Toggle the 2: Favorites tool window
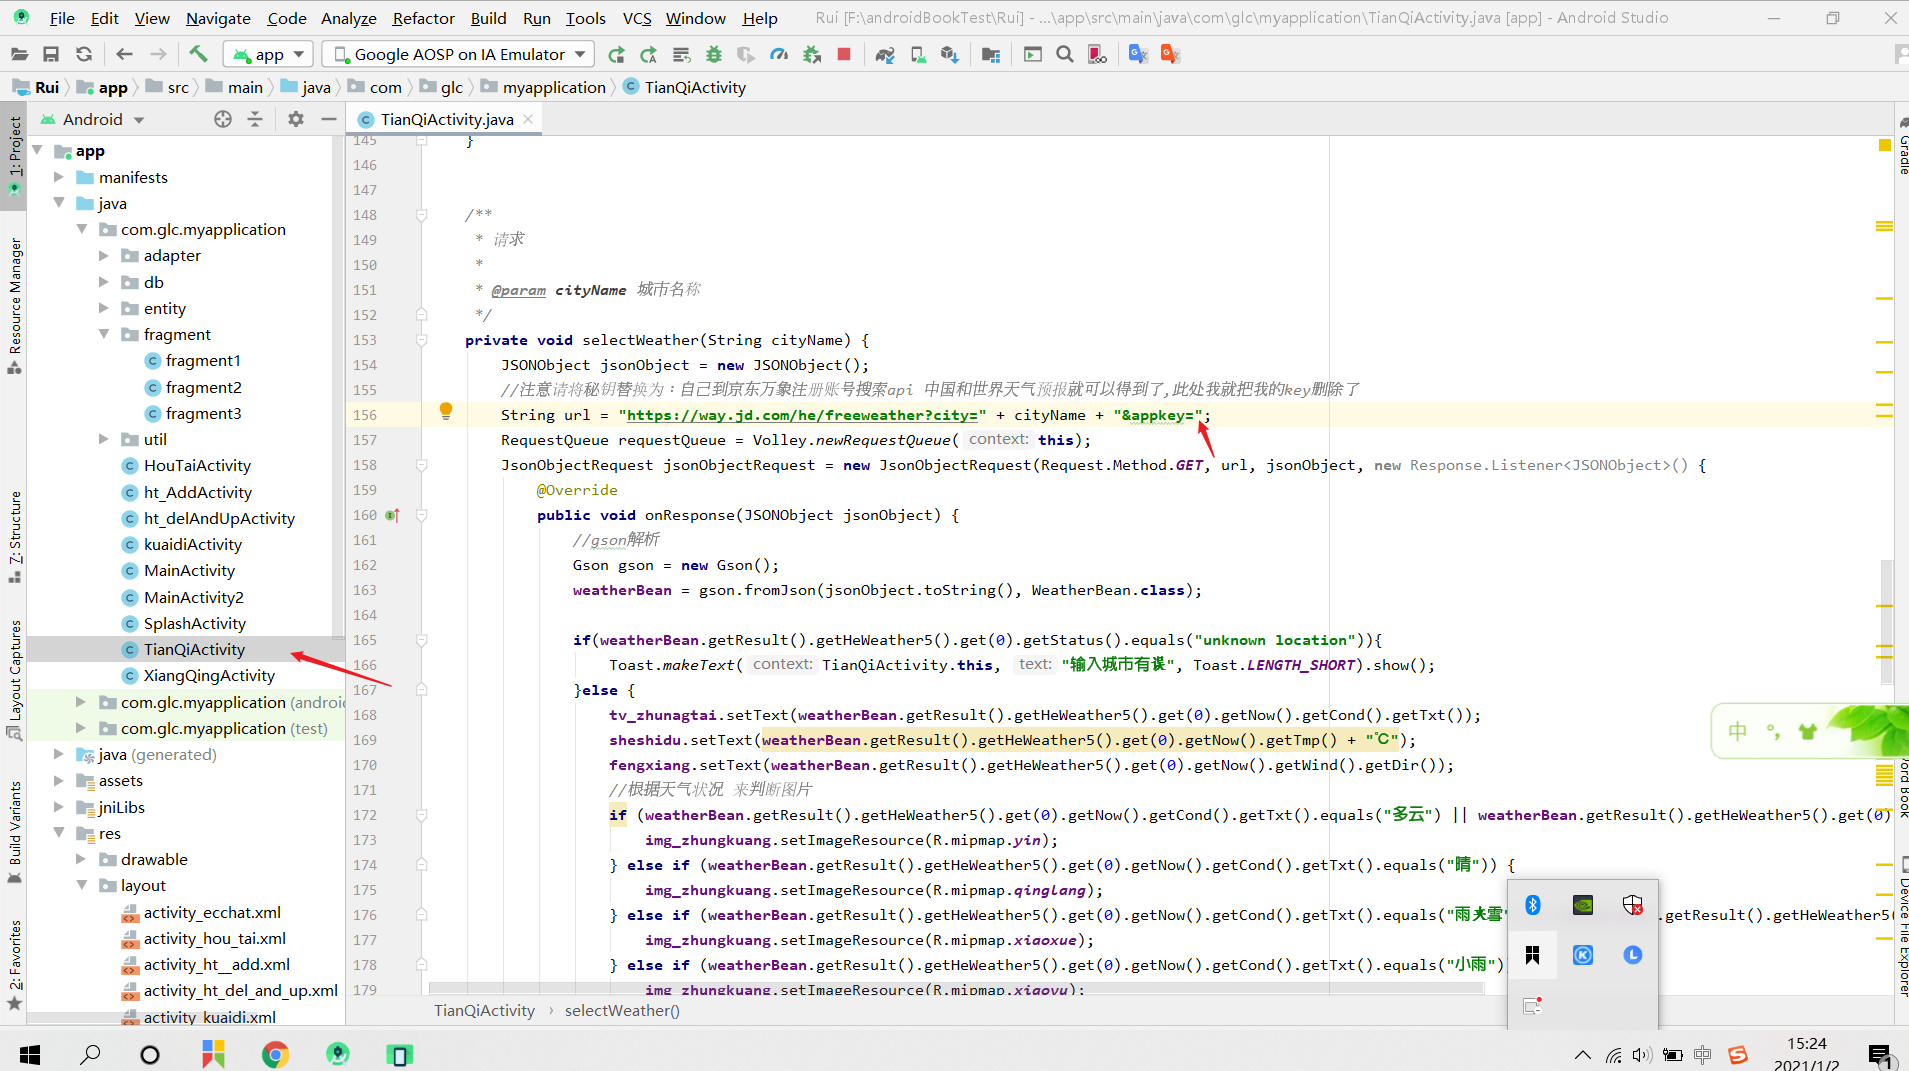1909x1071 pixels. pyautogui.click(x=14, y=964)
